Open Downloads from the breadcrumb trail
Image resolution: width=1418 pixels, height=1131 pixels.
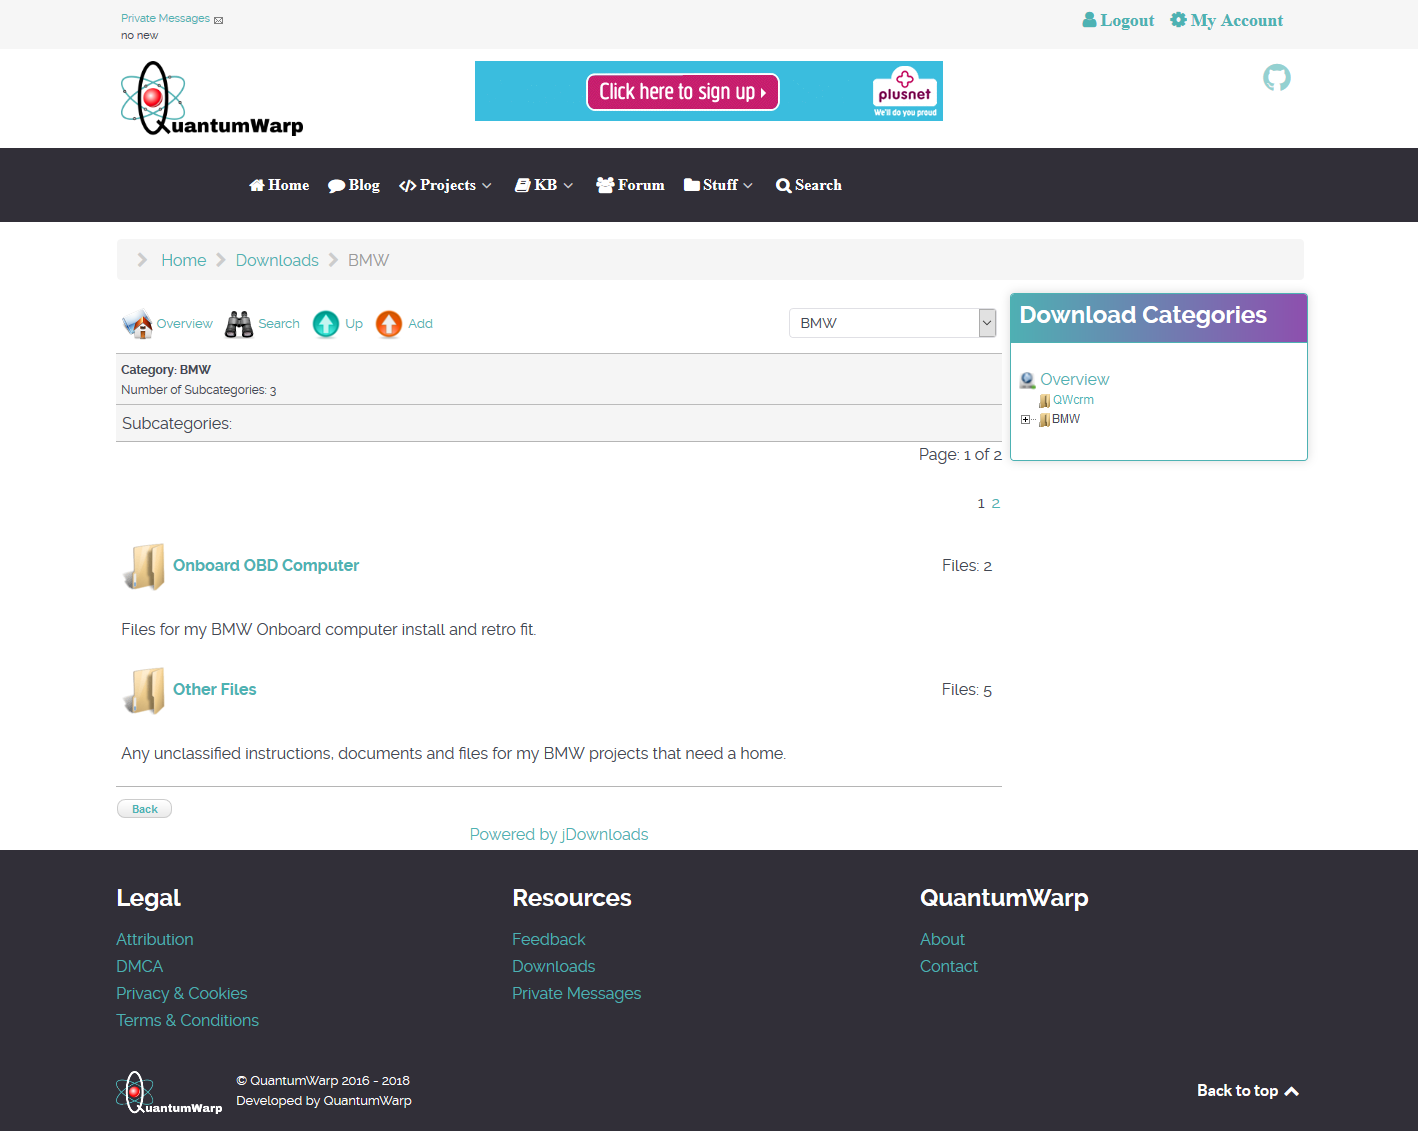[x=276, y=259]
